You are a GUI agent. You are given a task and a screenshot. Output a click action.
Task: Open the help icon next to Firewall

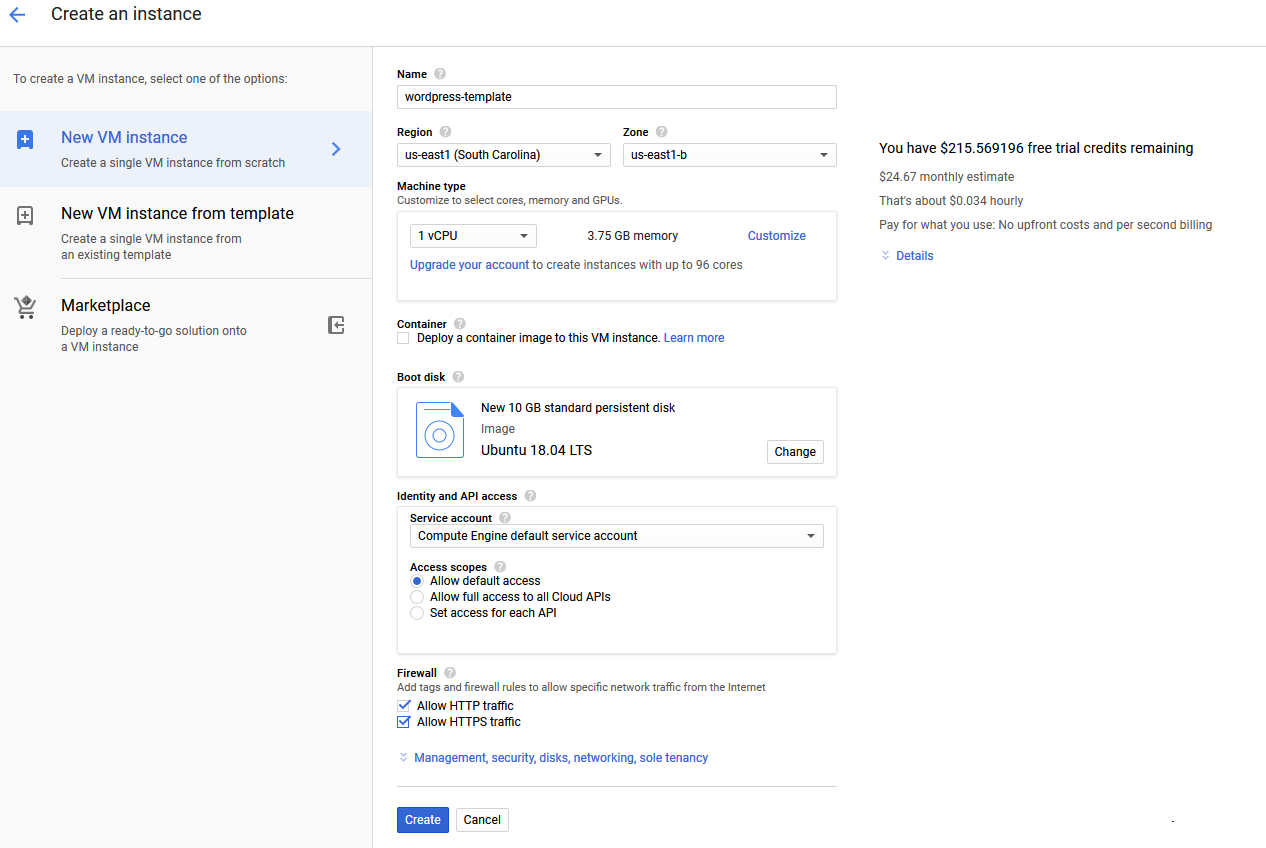point(450,673)
